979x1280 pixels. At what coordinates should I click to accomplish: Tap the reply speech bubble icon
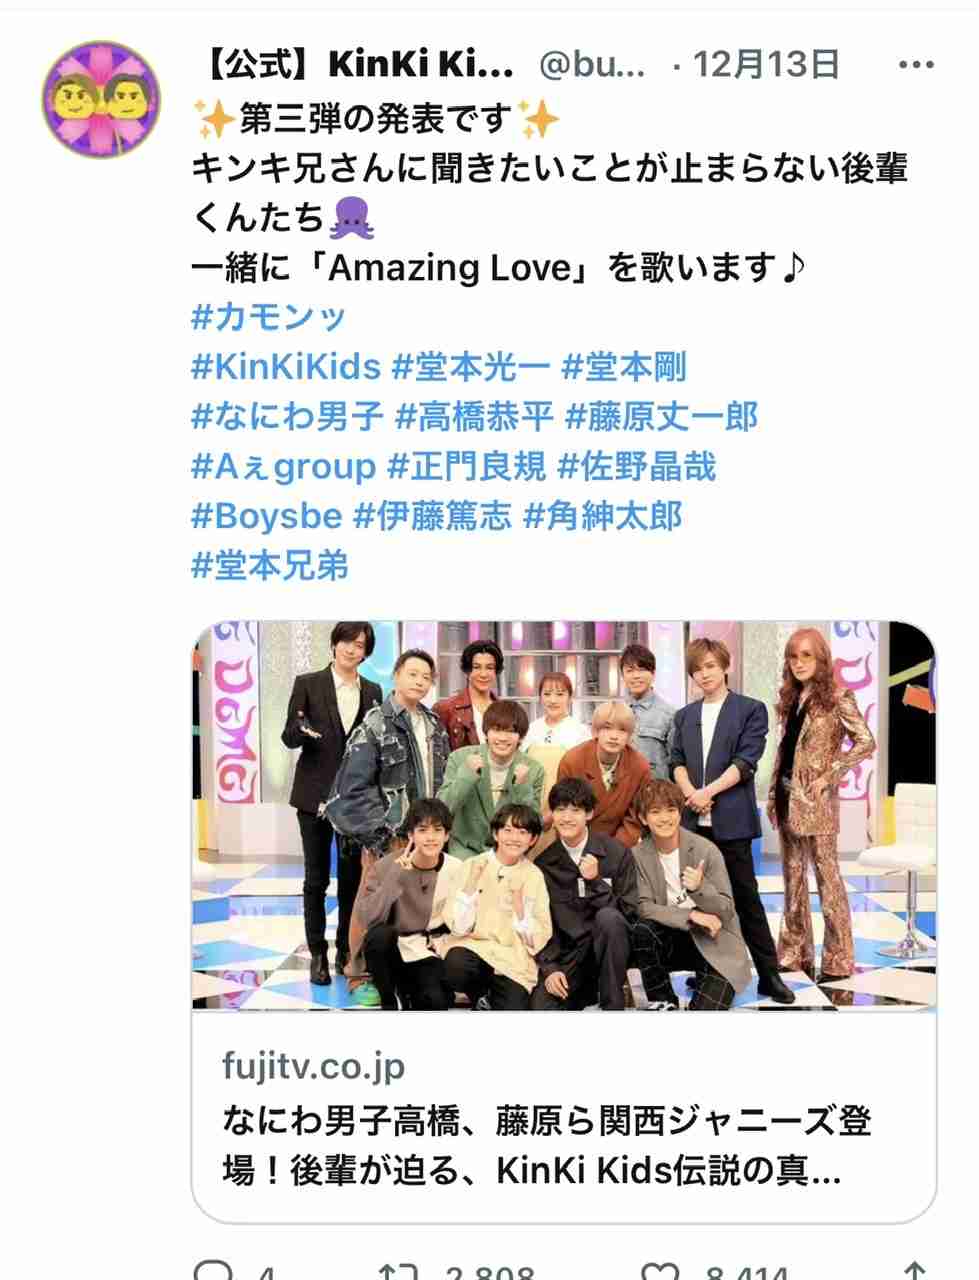click(212, 1270)
